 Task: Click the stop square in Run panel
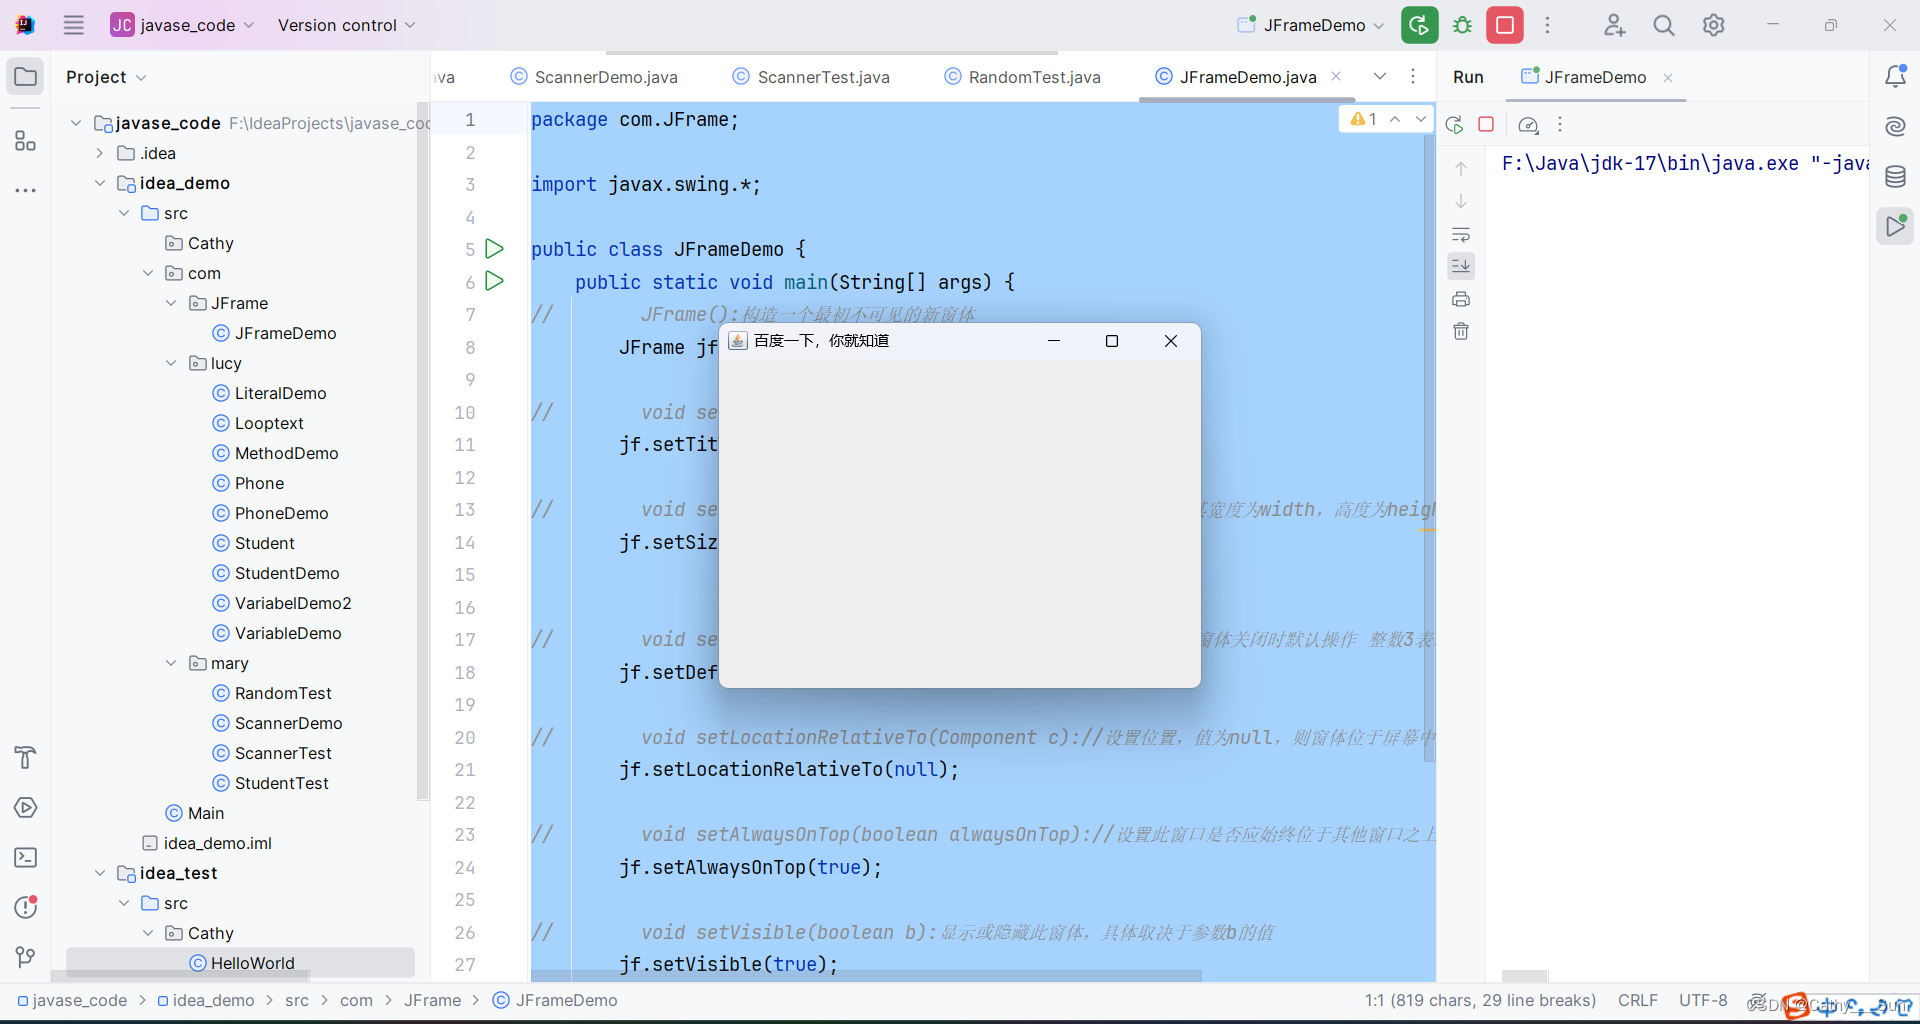tap(1487, 125)
